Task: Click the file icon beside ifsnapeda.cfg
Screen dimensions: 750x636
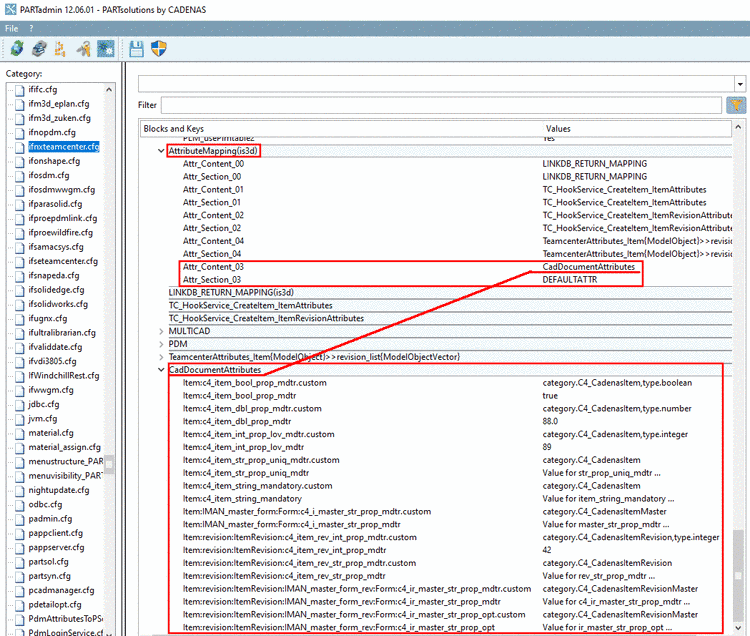Action: [20, 276]
